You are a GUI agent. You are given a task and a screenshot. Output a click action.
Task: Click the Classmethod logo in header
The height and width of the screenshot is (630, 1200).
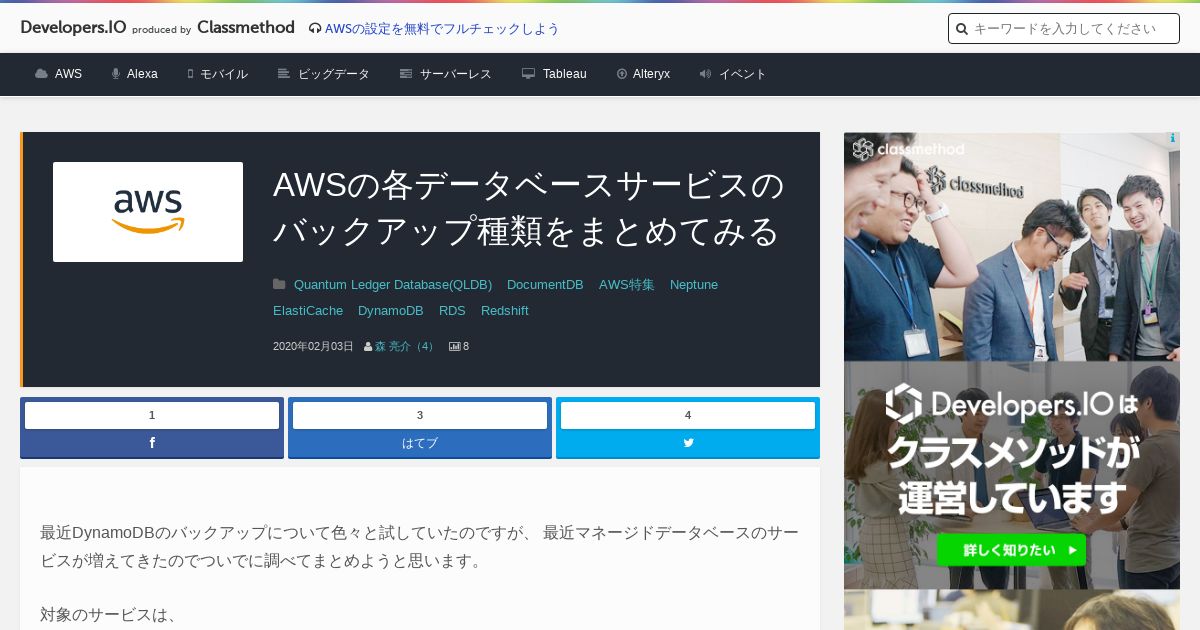click(246, 27)
